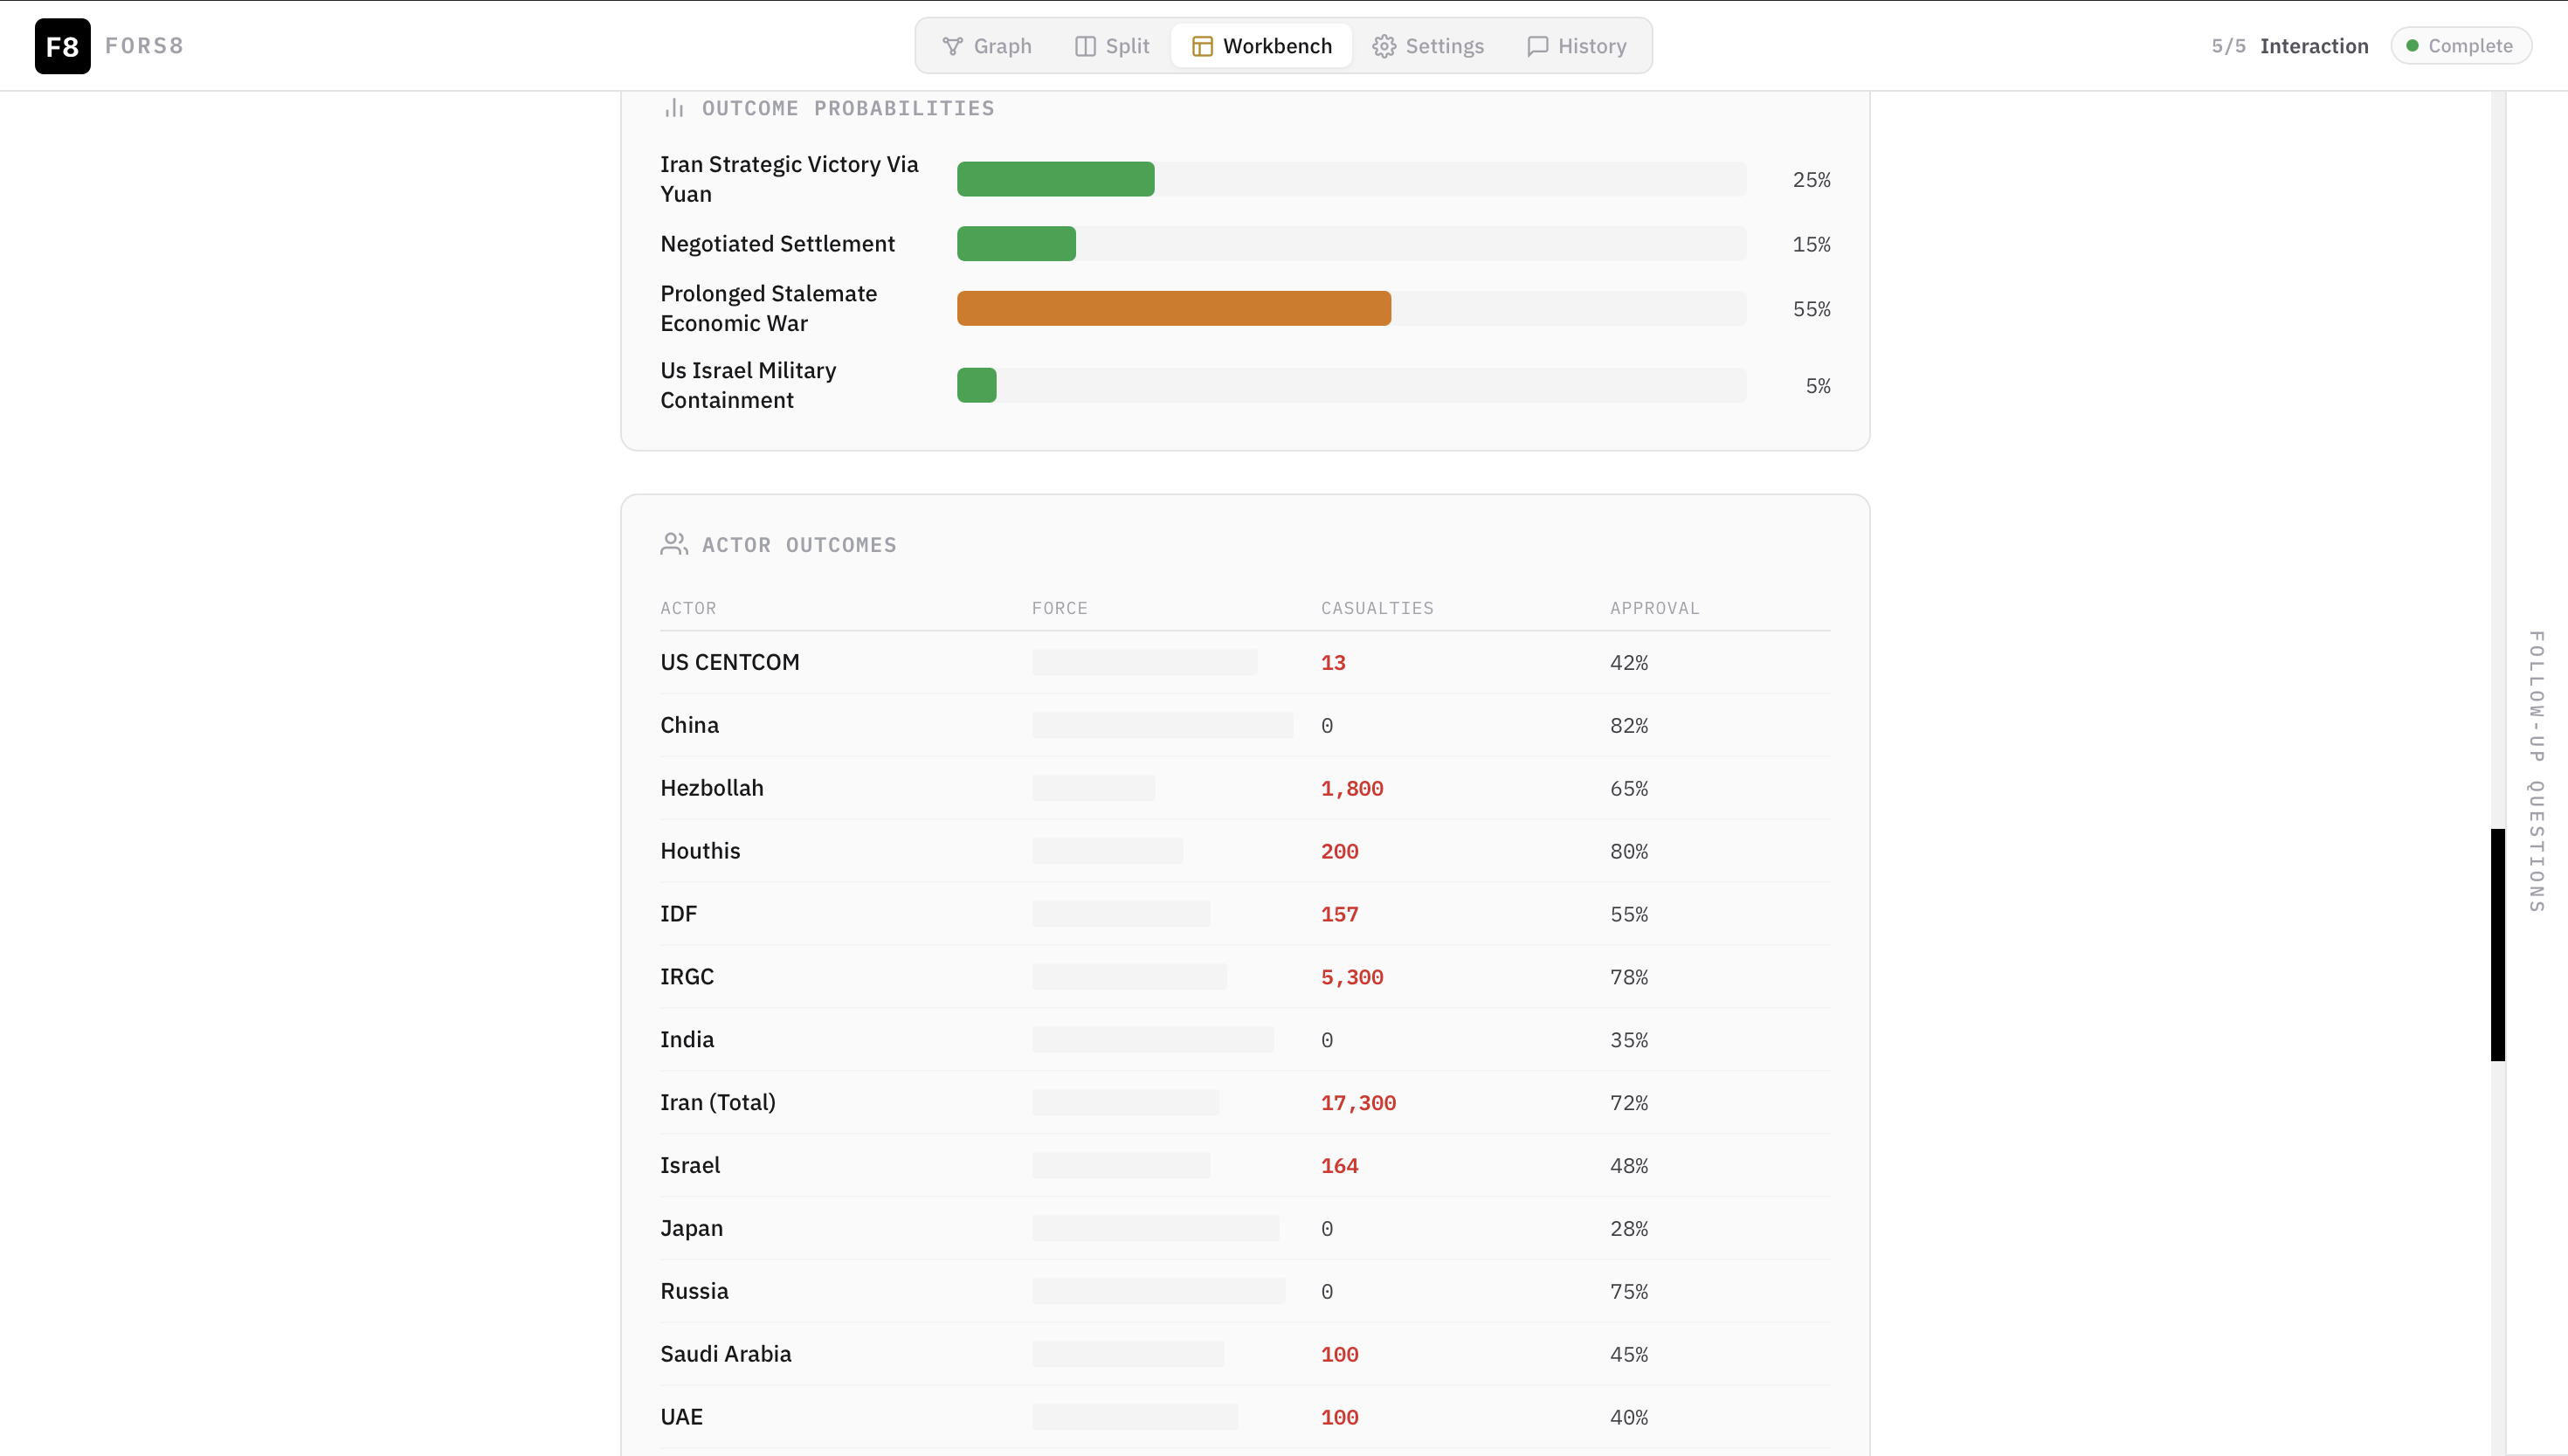Image resolution: width=2568 pixels, height=1456 pixels.
Task: Click the Russia approval value 75%
Action: (1629, 1292)
